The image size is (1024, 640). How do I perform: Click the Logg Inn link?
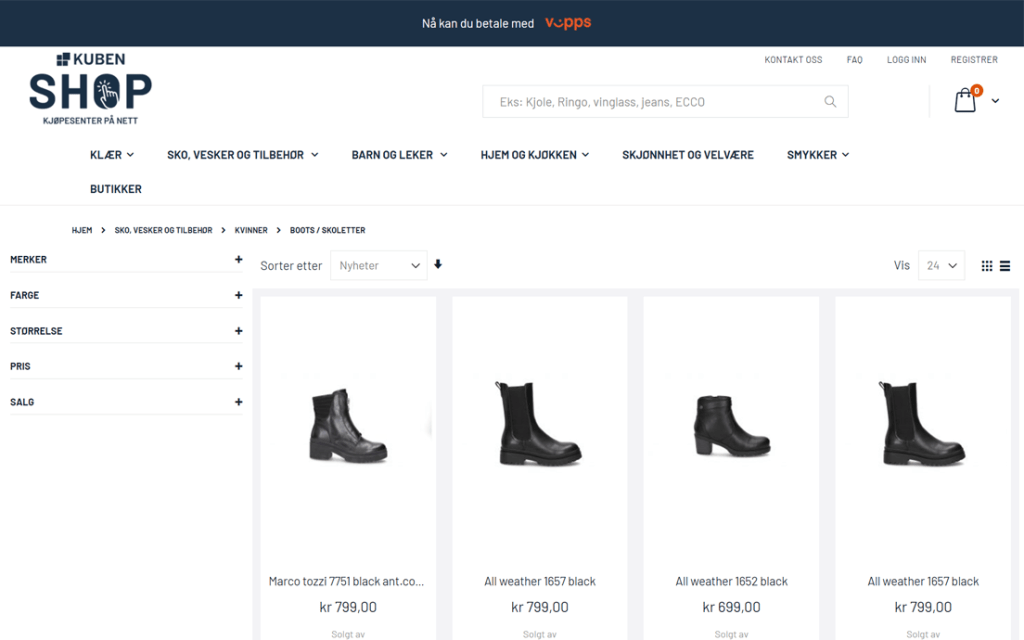click(x=906, y=59)
